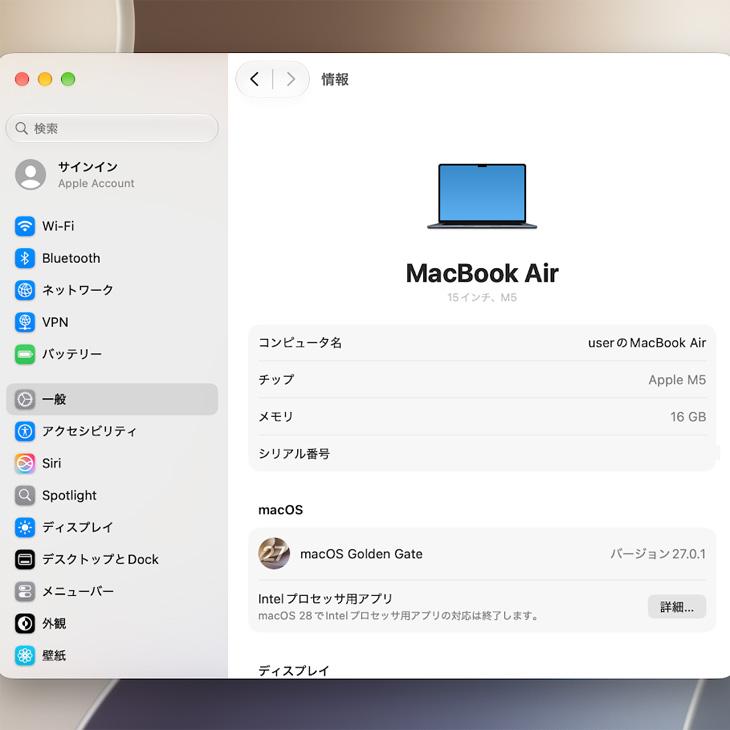Open the VPN icon in sidebar
Viewport: 730px width, 730px height.
pyautogui.click(x=25, y=322)
